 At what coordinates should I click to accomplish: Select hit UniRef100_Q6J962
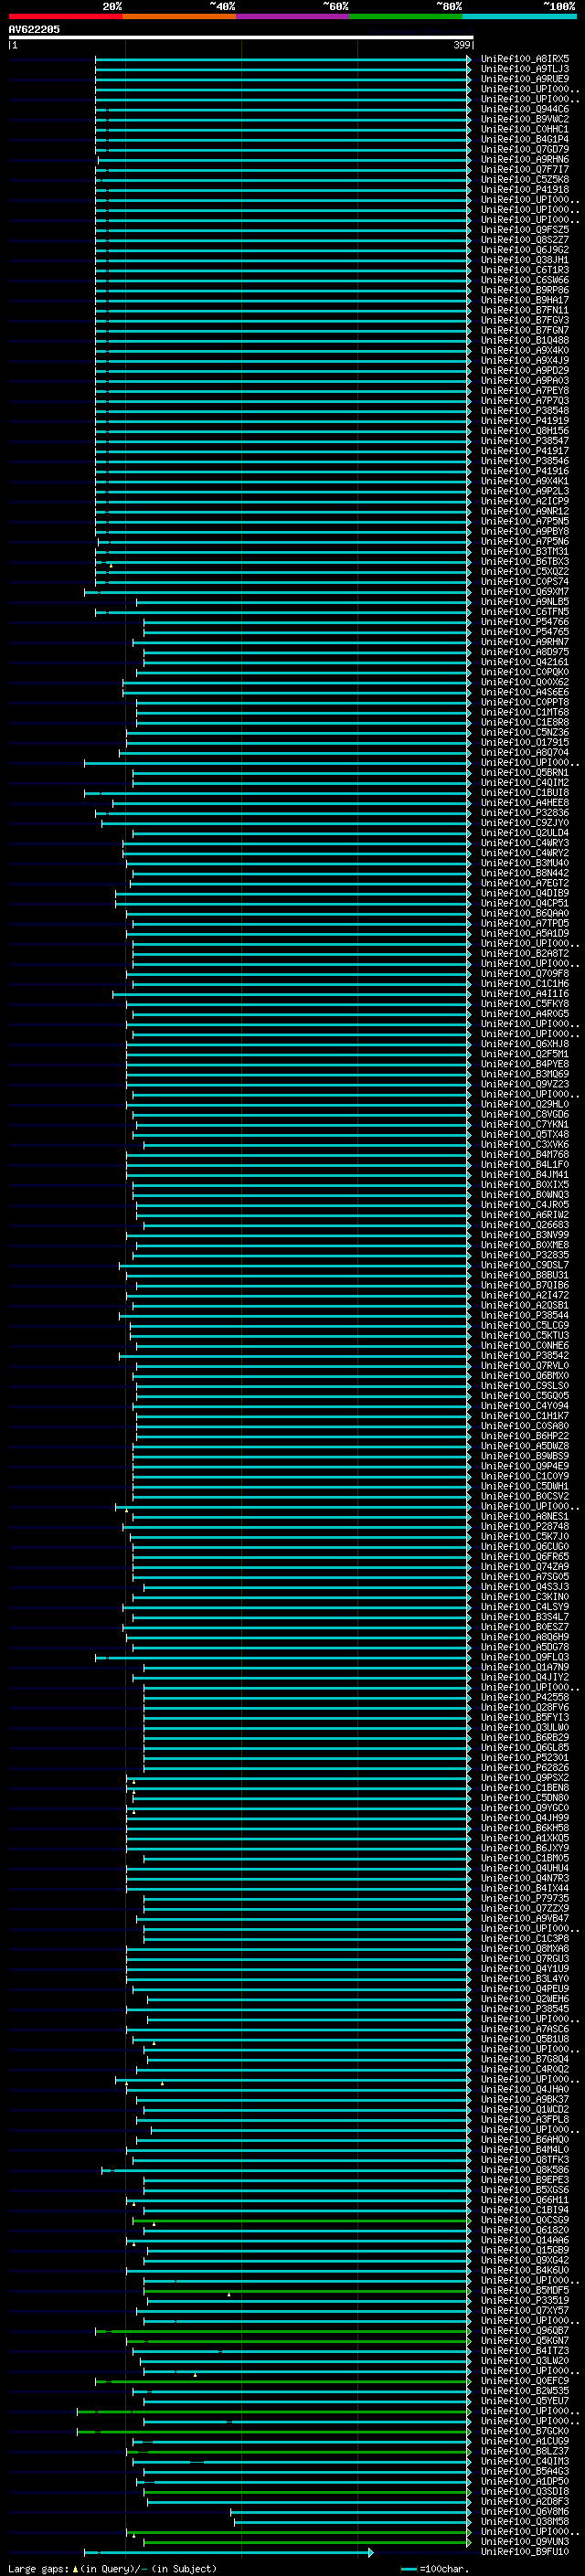(524, 250)
